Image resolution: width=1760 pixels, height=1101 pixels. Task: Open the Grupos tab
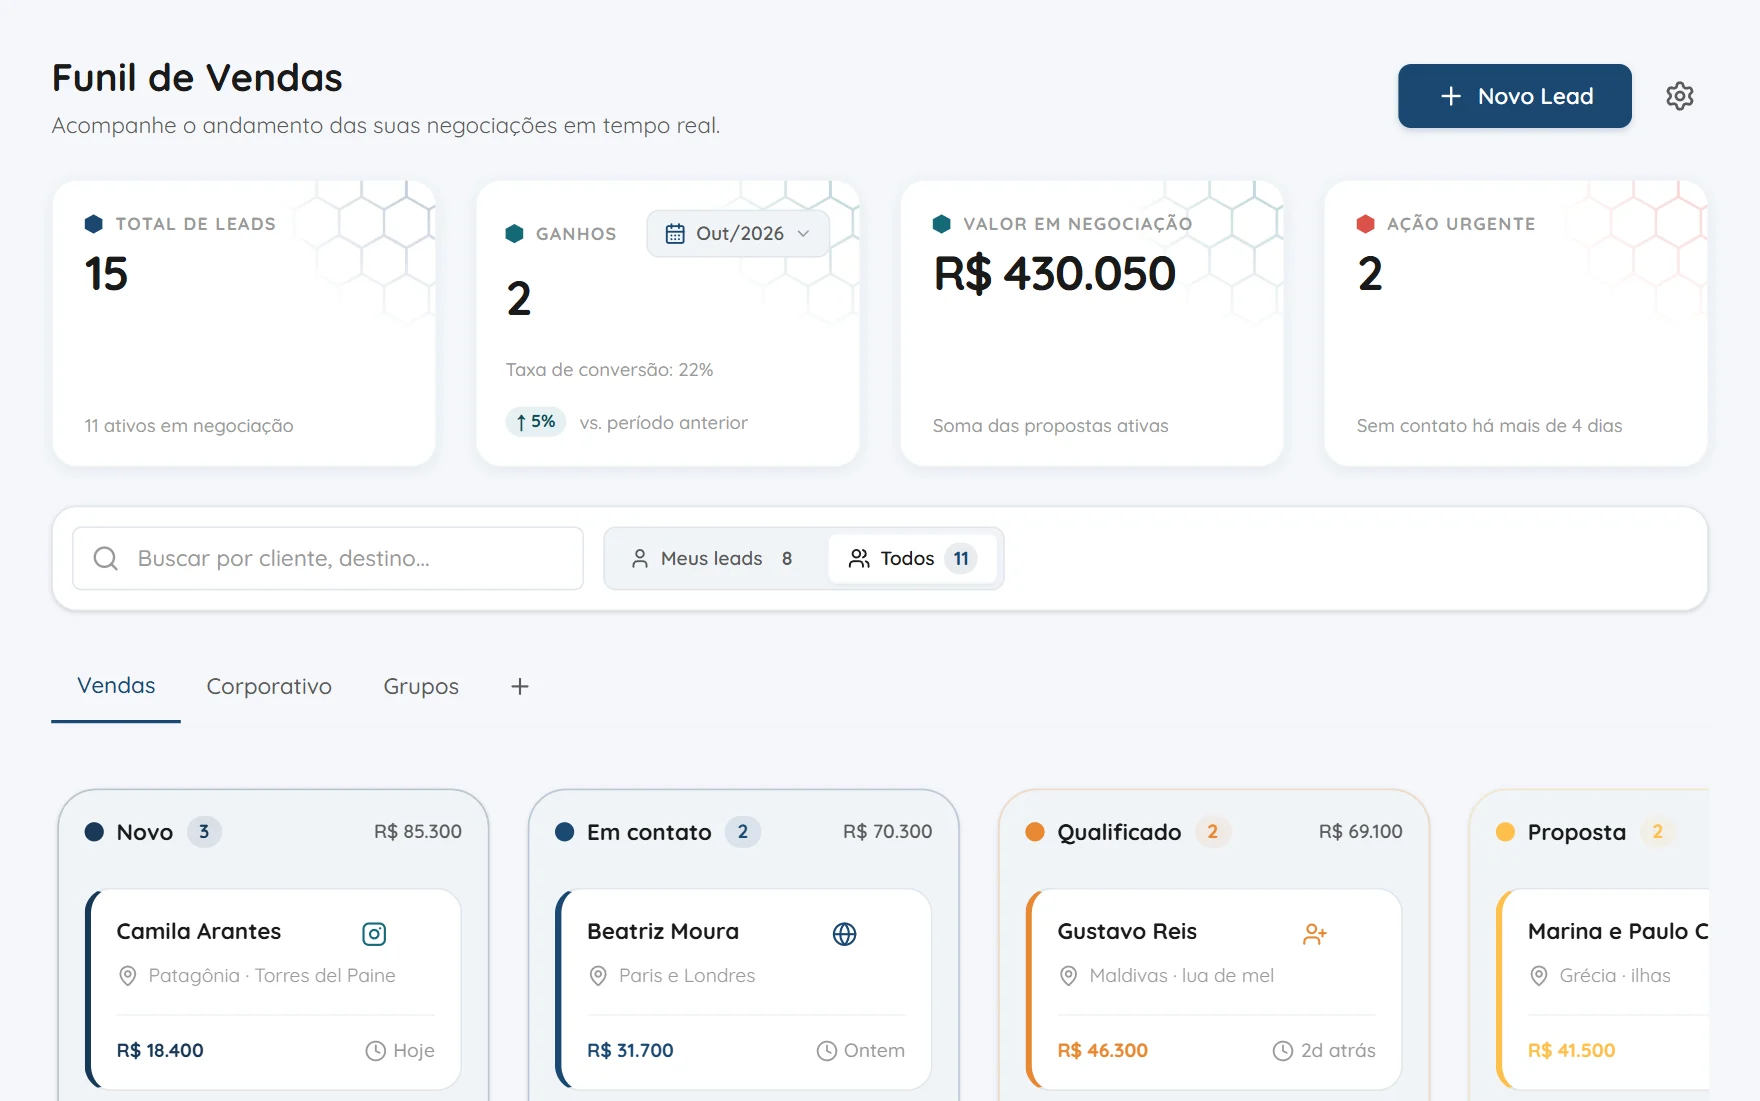pos(421,686)
